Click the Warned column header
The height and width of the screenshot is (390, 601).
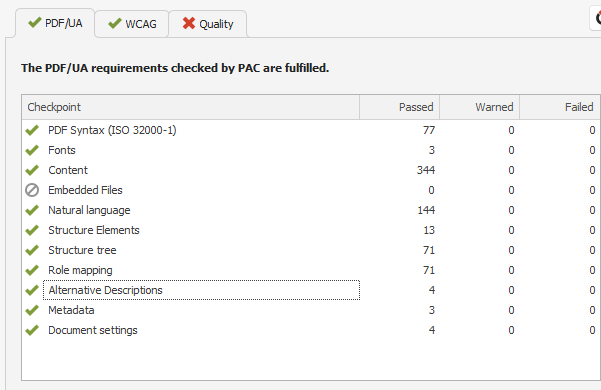(479, 107)
